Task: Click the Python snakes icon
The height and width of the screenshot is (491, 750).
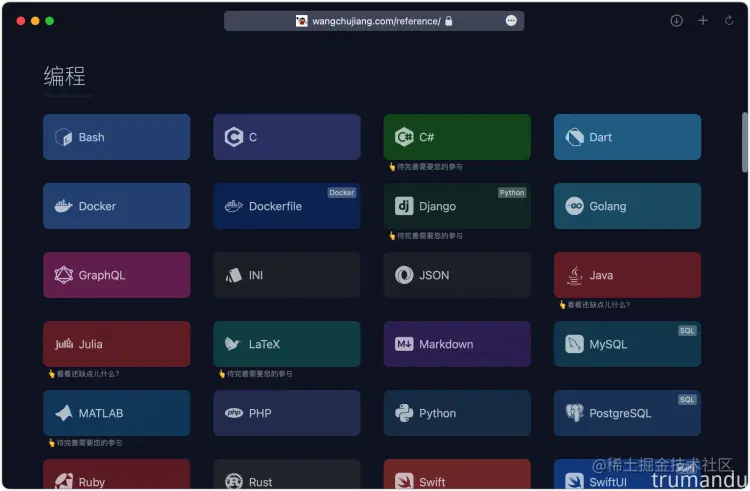Action: tap(404, 413)
